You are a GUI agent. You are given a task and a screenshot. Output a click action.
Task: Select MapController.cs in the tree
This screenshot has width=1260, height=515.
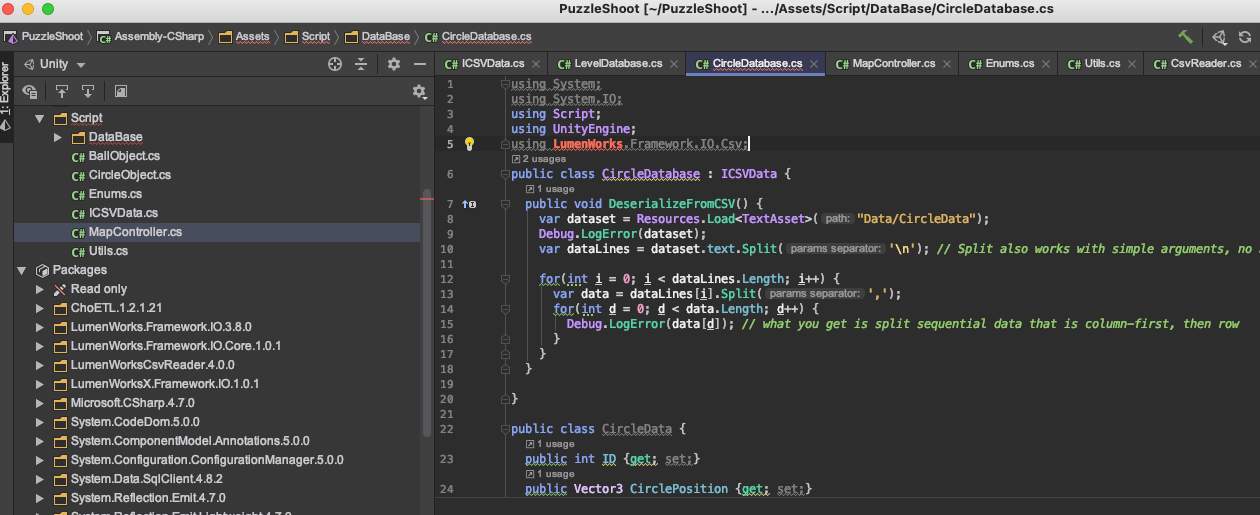tap(135, 232)
